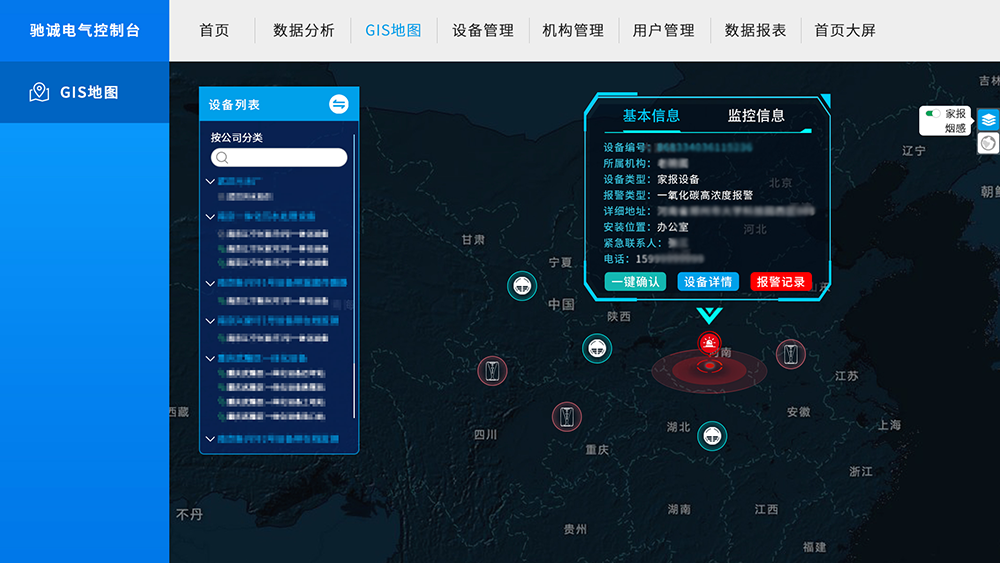
Task: Go to 设备管理 in top navigation
Action: tap(483, 30)
